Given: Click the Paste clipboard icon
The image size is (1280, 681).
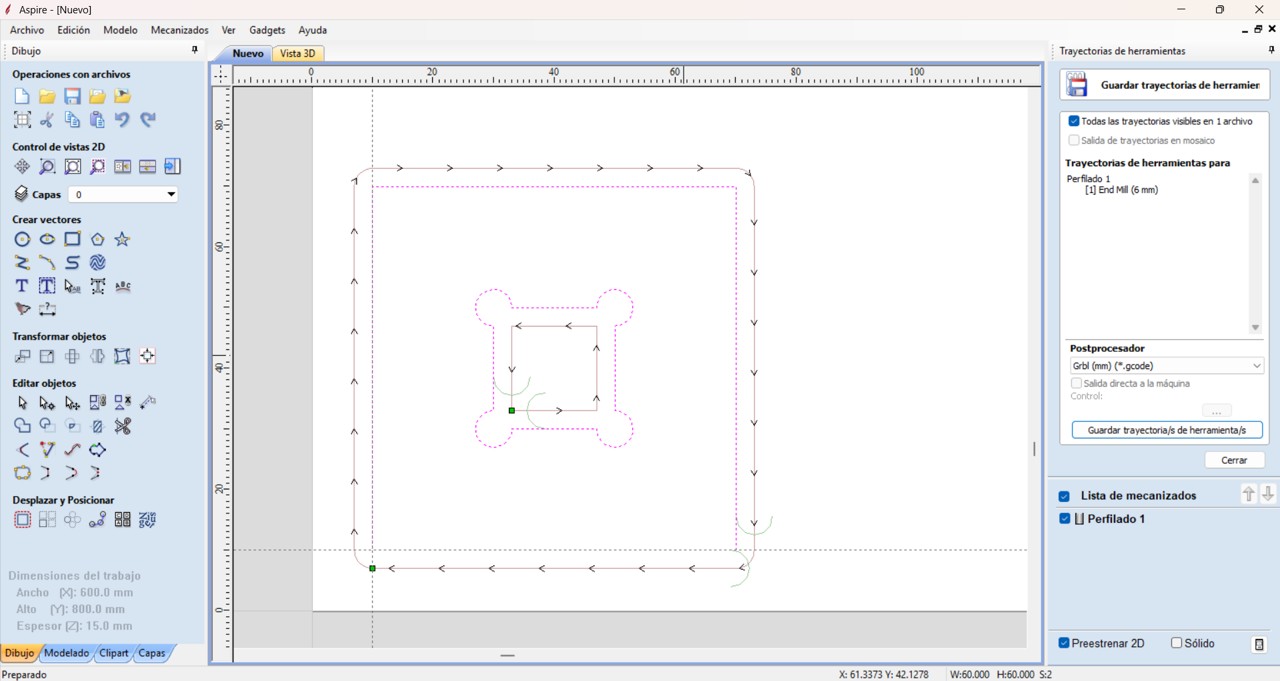Looking at the screenshot, I should 97,119.
